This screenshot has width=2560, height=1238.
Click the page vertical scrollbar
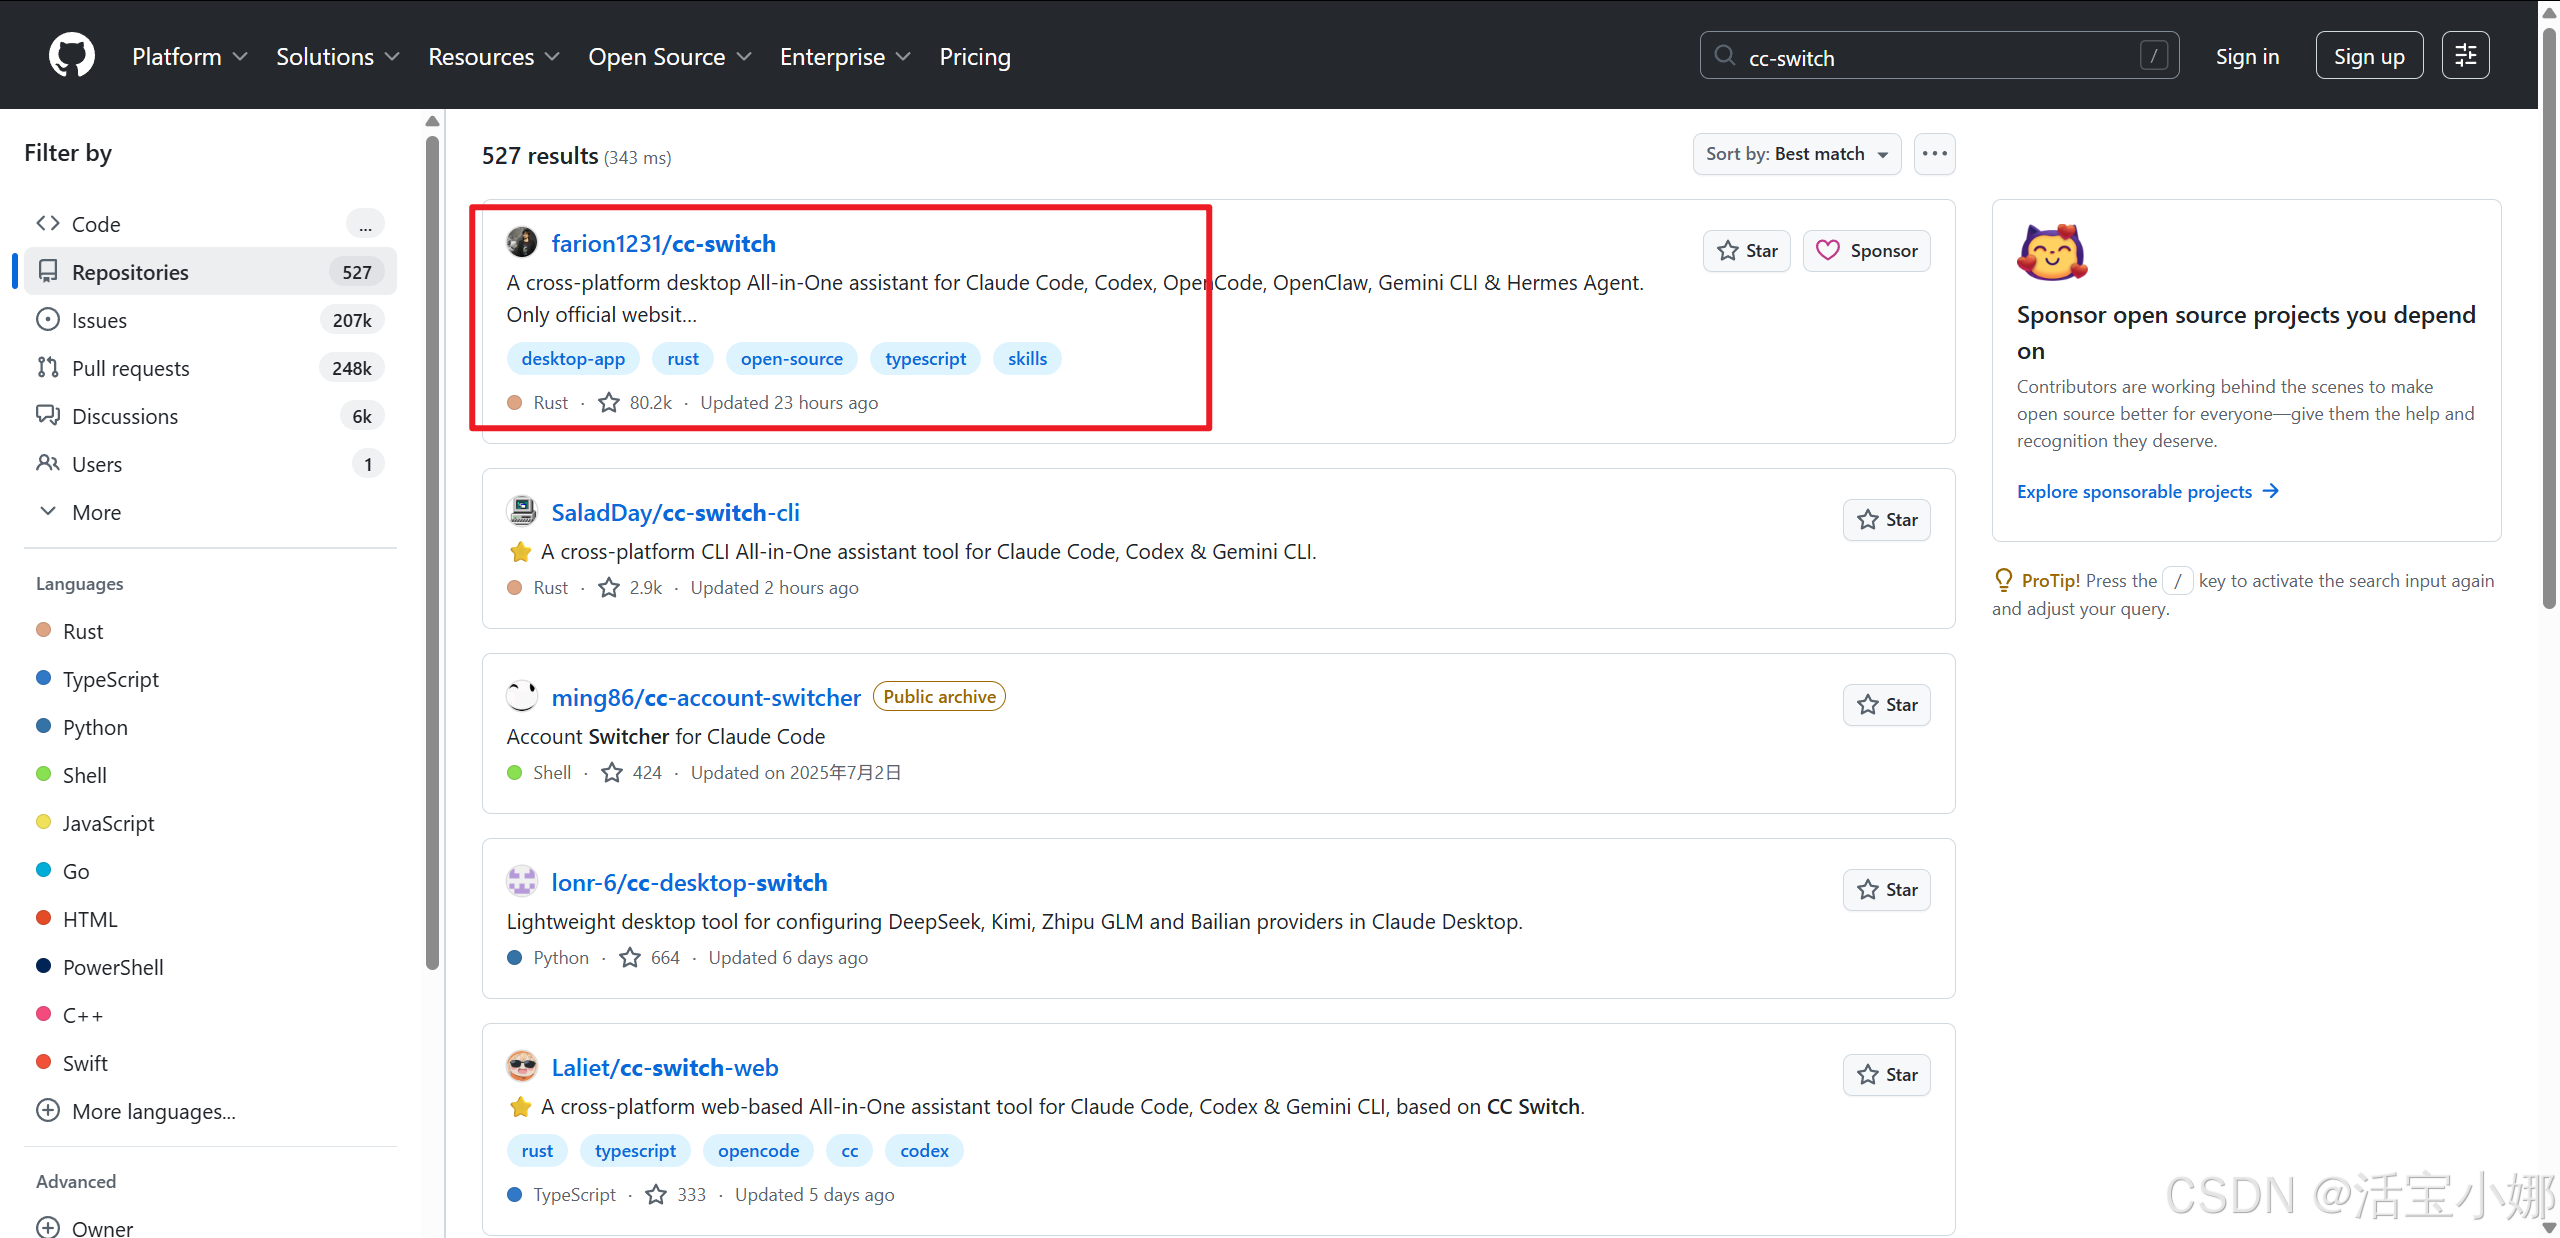(x=2549, y=320)
